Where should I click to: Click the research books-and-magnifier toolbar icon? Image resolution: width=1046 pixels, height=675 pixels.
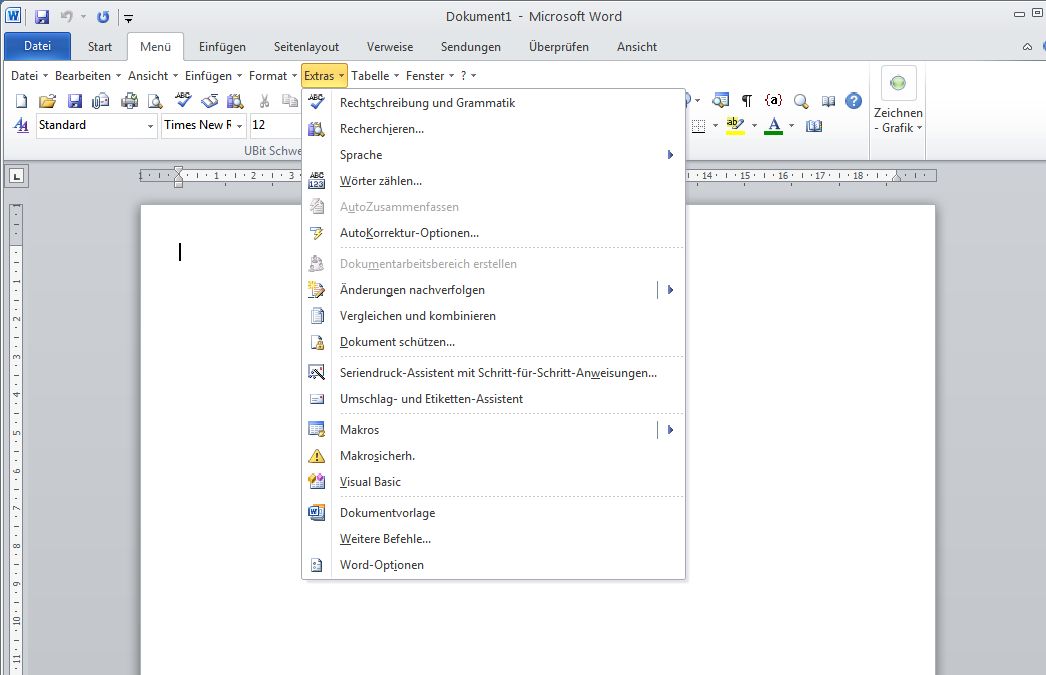[x=235, y=101]
